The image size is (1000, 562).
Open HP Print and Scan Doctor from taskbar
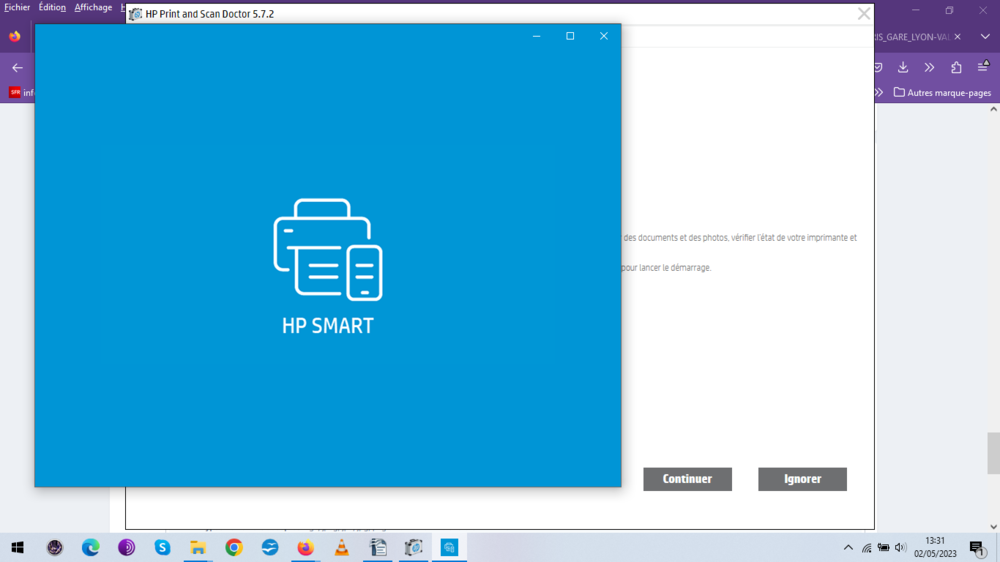(x=413, y=547)
